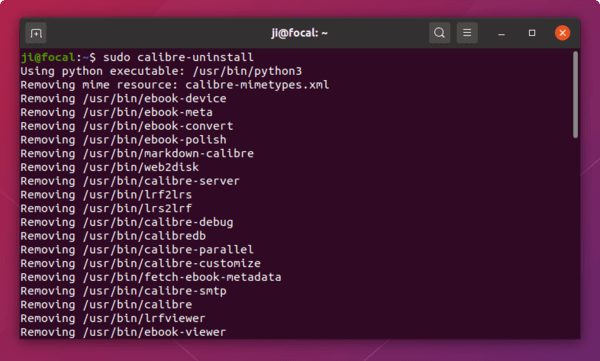The height and width of the screenshot is (361, 600).
Task: Open the hamburger menu
Action: [x=467, y=33]
